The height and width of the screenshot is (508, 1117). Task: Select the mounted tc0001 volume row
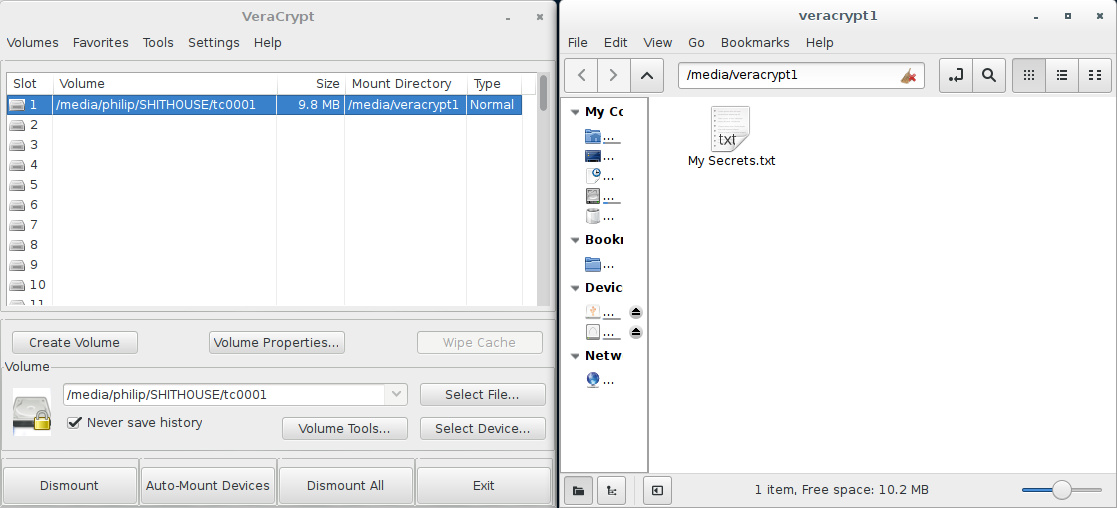point(264,105)
